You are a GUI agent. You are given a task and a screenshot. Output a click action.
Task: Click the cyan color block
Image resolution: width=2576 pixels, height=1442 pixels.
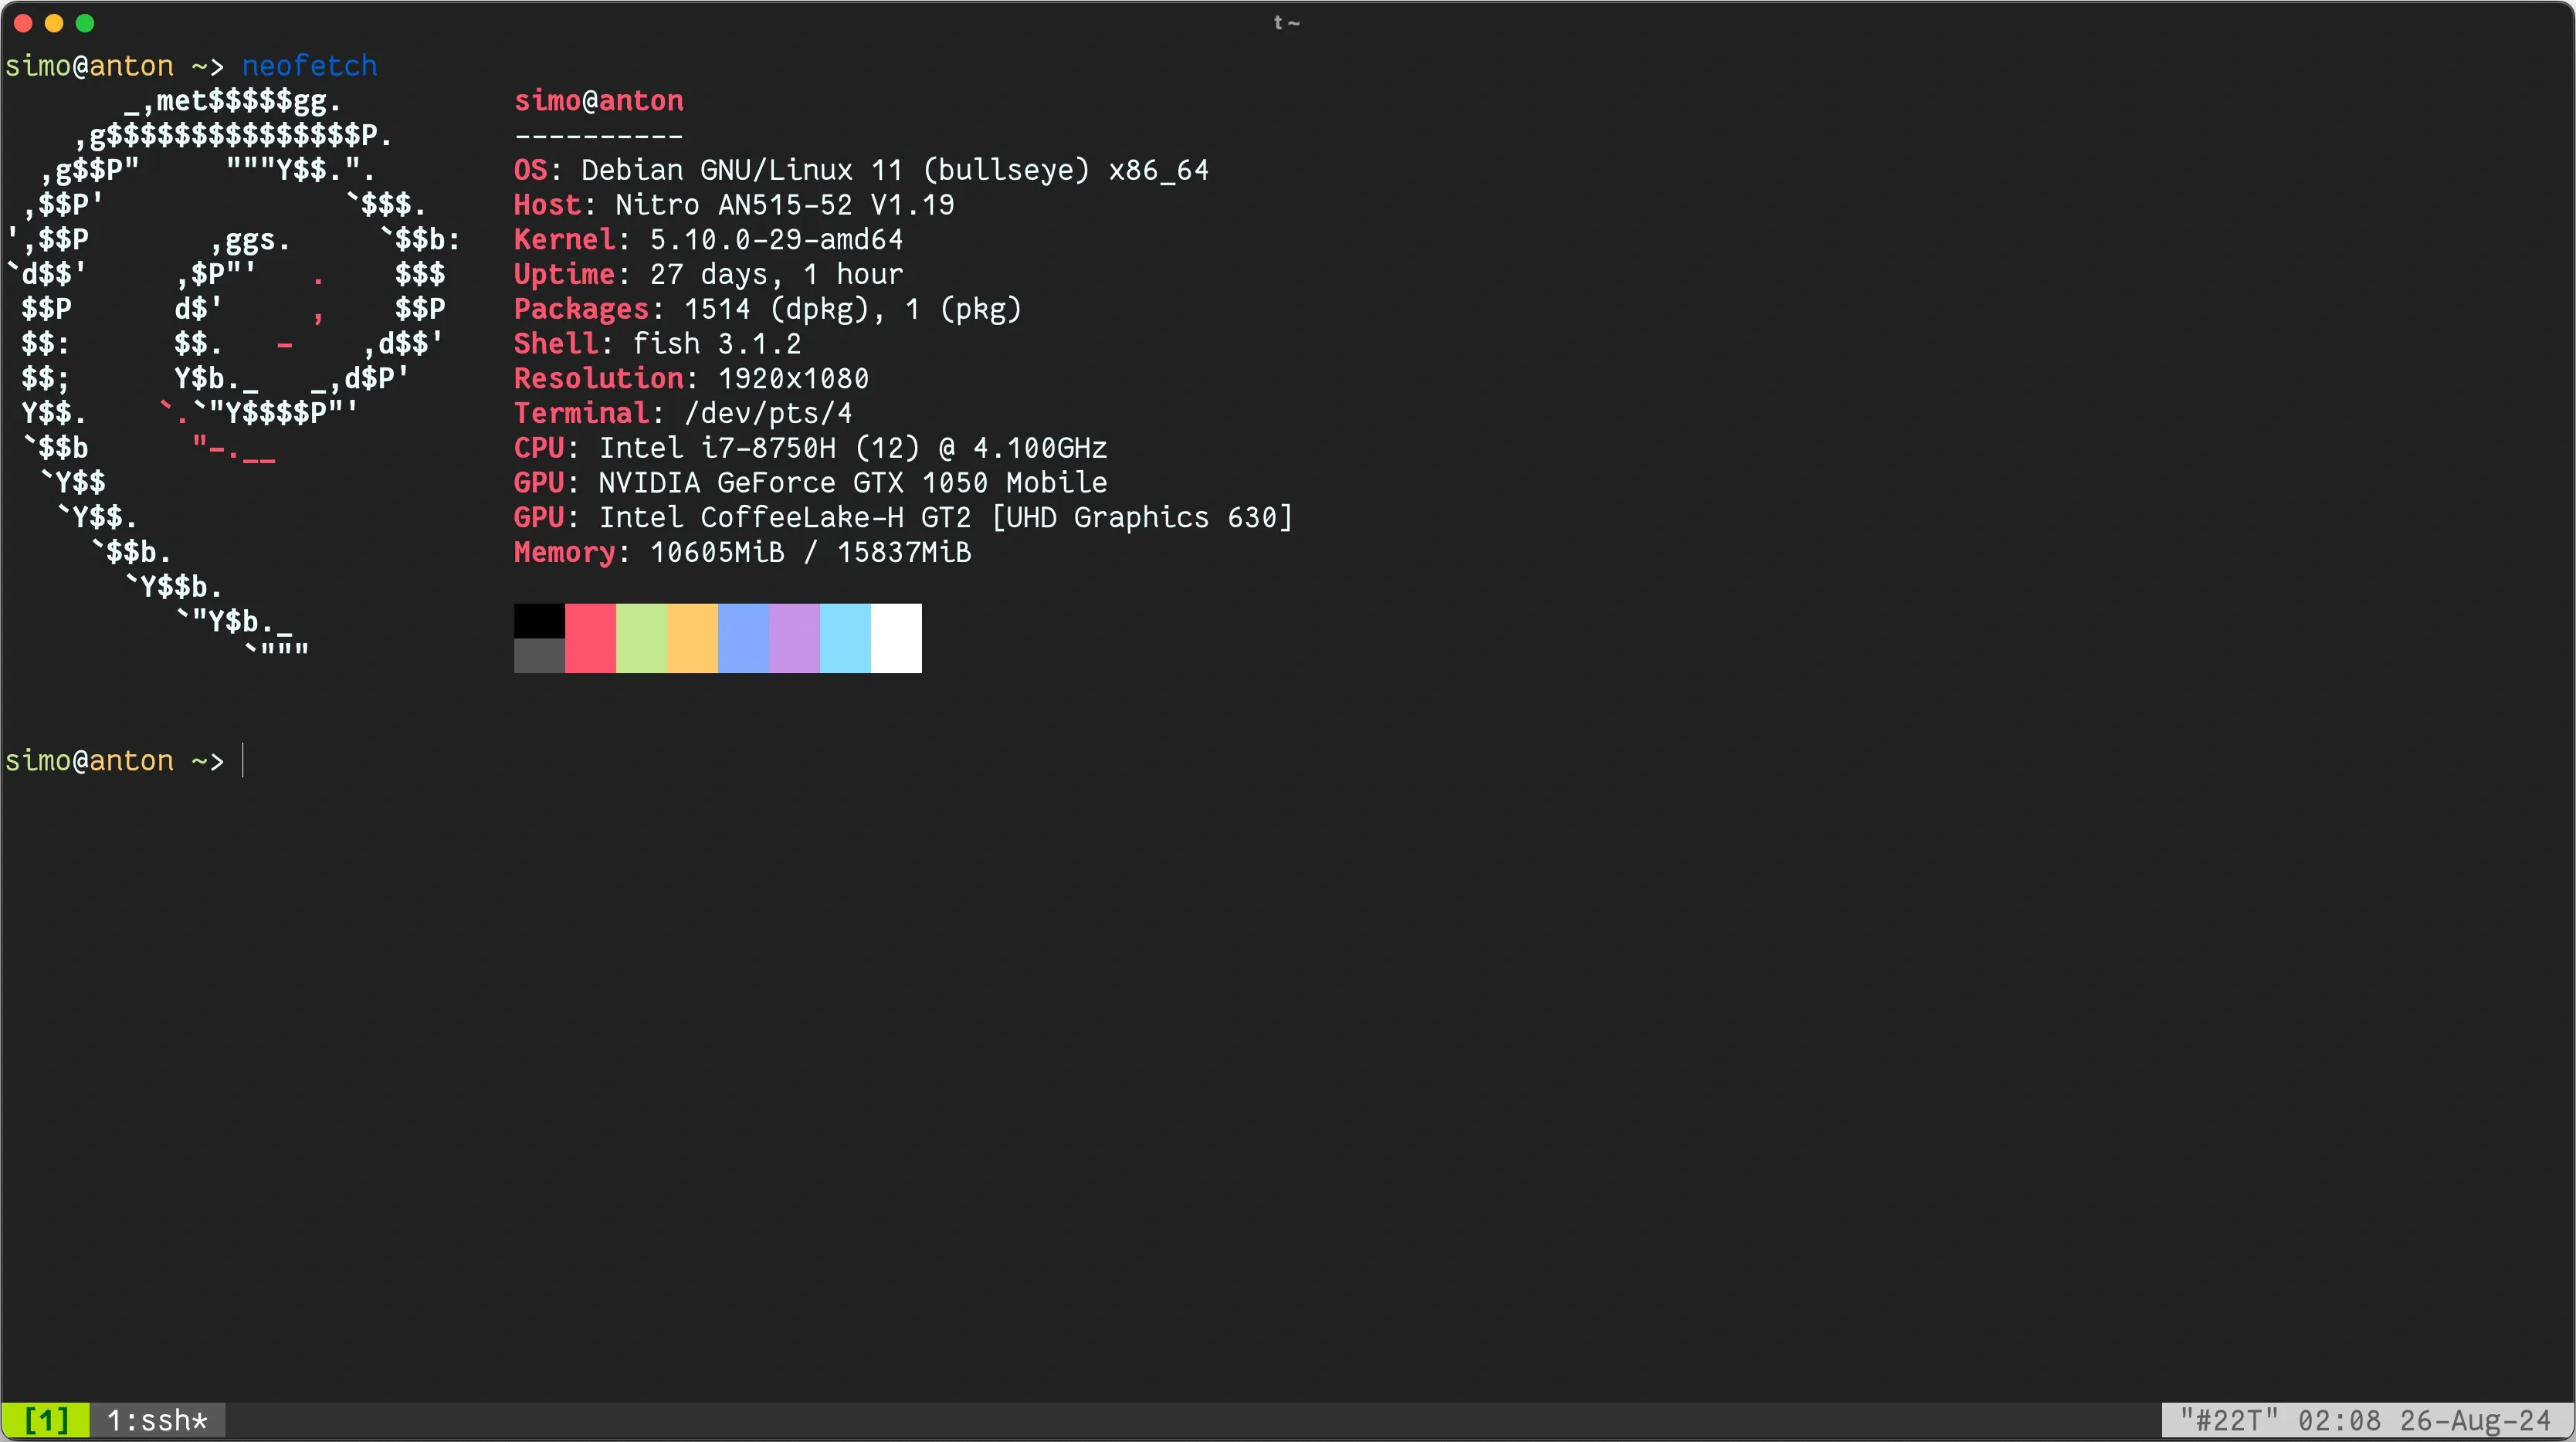(x=845, y=638)
